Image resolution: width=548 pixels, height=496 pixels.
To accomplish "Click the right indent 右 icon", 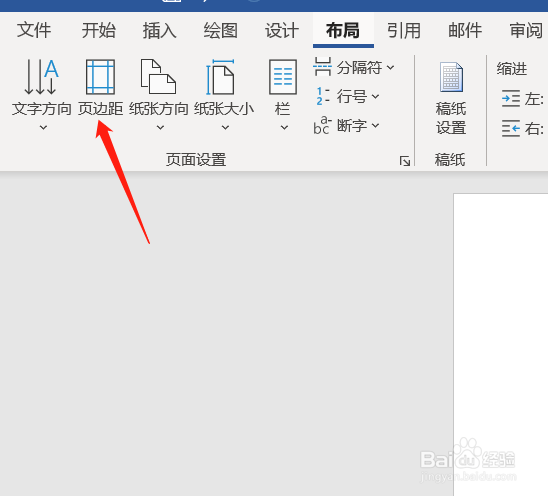I will click(x=511, y=128).
